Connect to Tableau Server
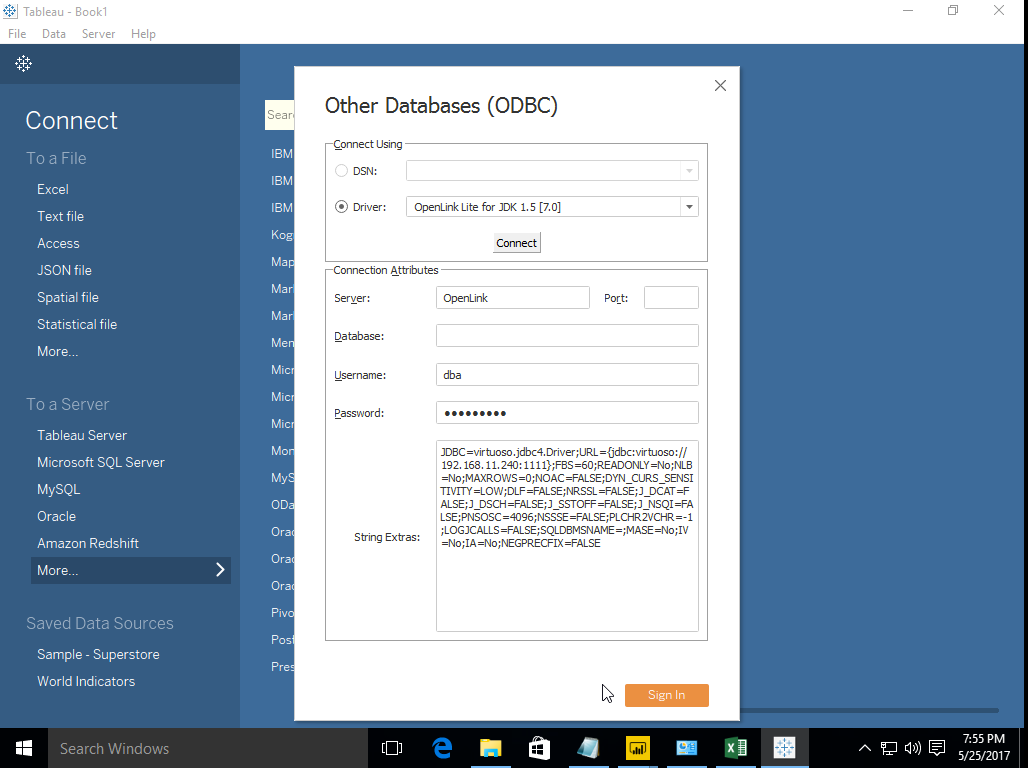The width and height of the screenshot is (1028, 768). click(x=82, y=435)
